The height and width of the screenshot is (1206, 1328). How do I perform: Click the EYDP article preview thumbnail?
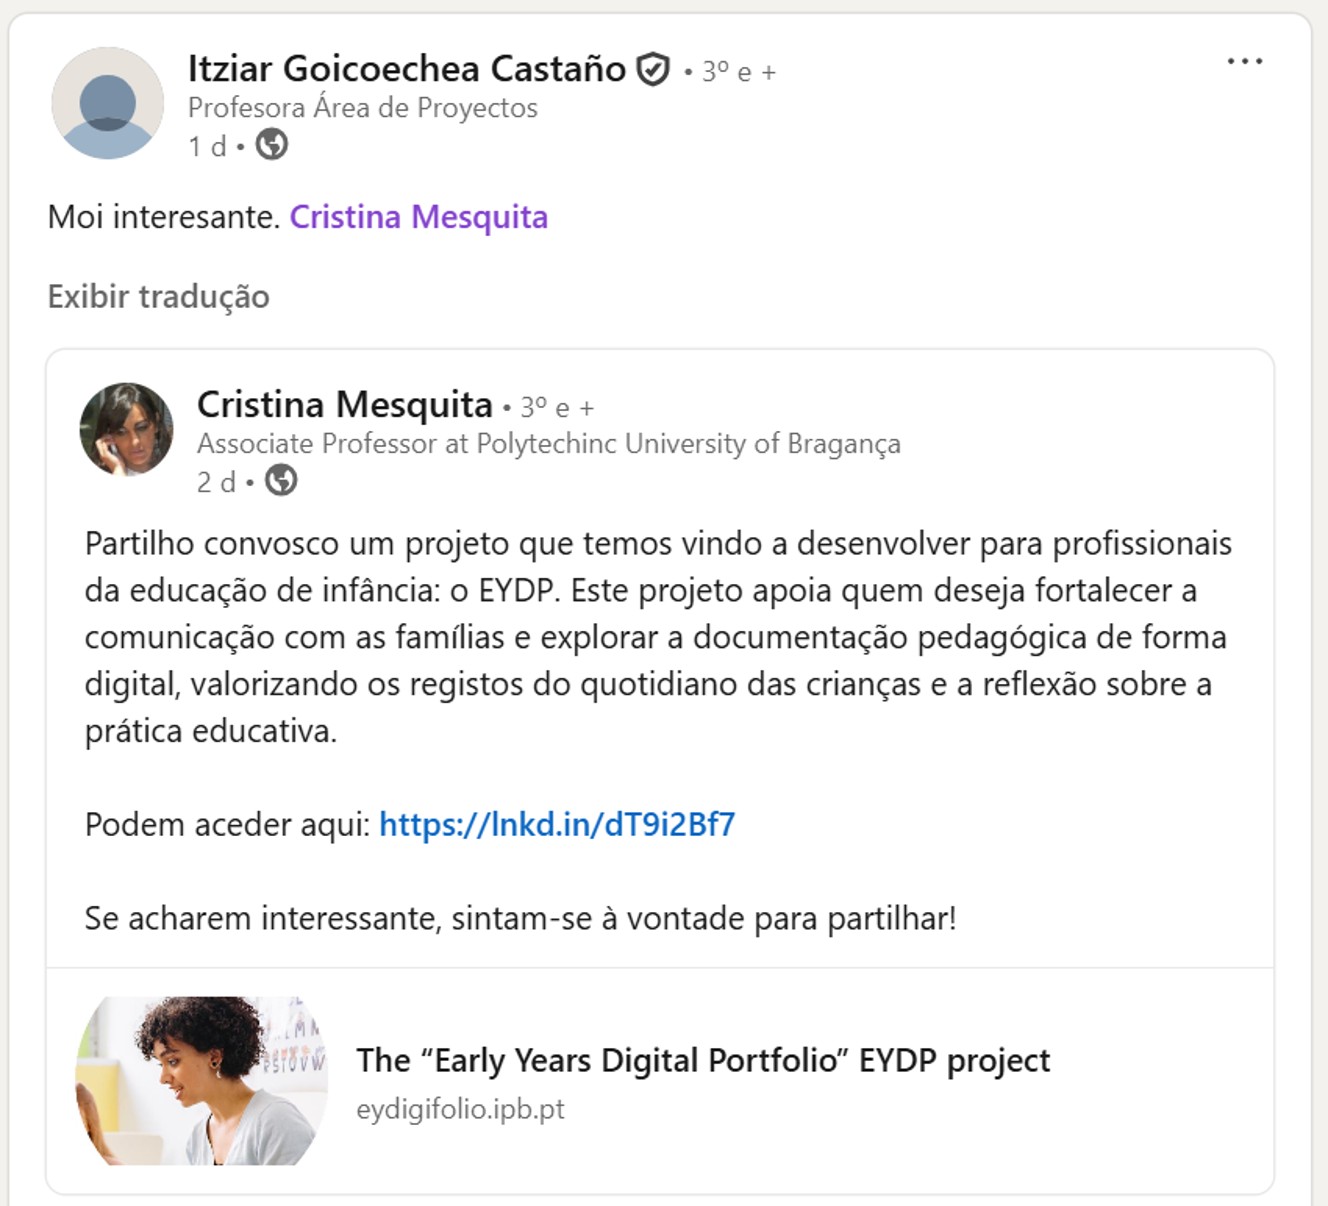pyautogui.click(x=202, y=1080)
